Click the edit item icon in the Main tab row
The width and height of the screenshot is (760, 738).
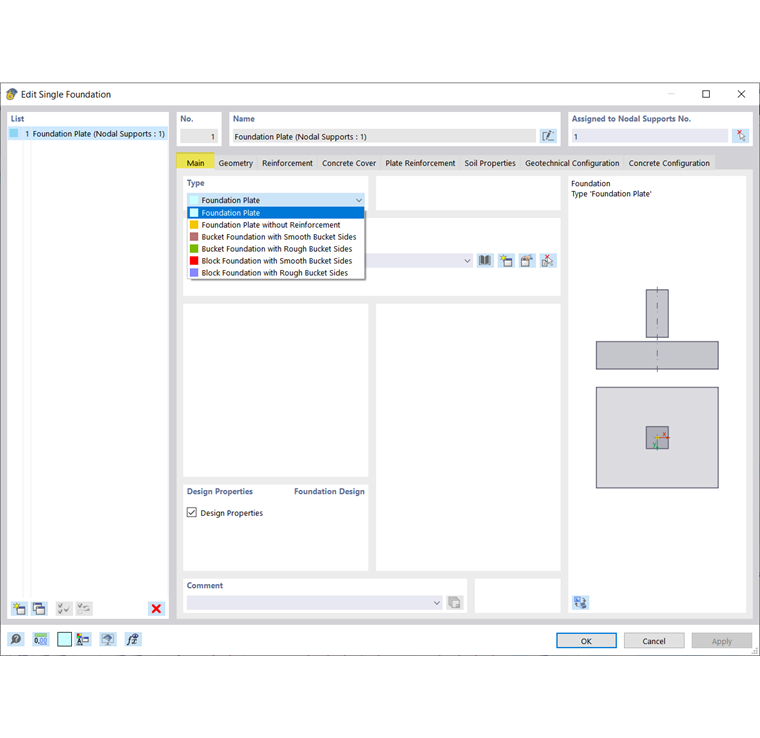(527, 261)
